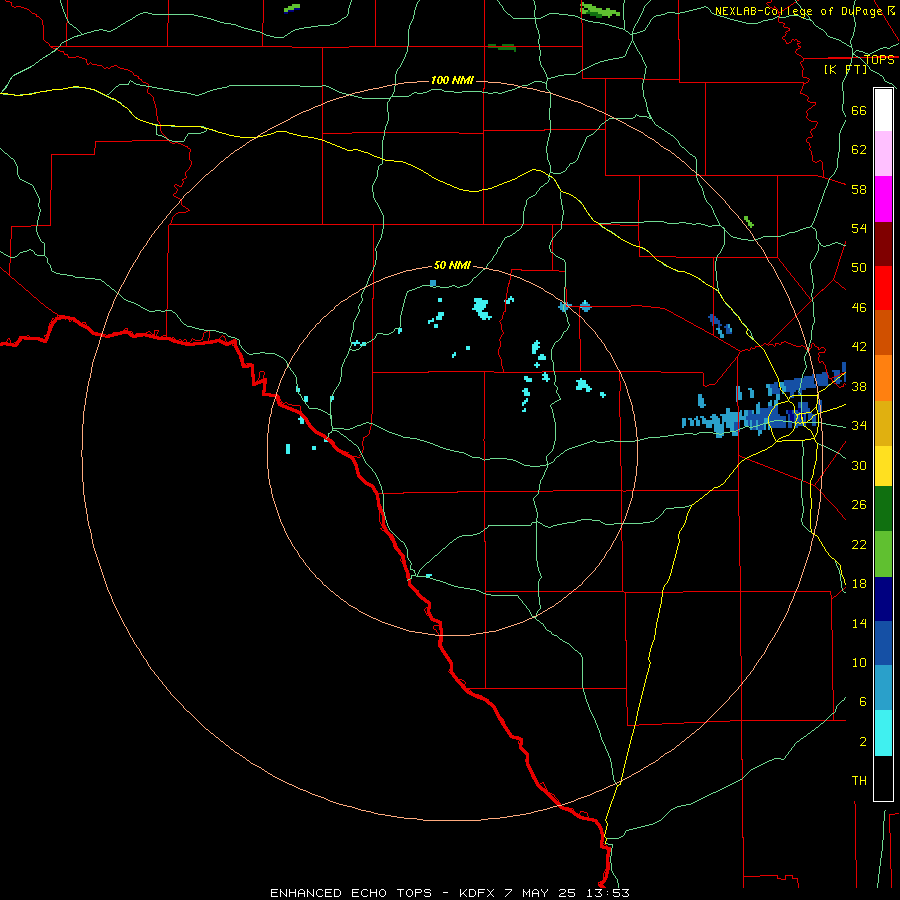Click the 50 NMI range ring label
900x900 pixels.
[x=452, y=265]
